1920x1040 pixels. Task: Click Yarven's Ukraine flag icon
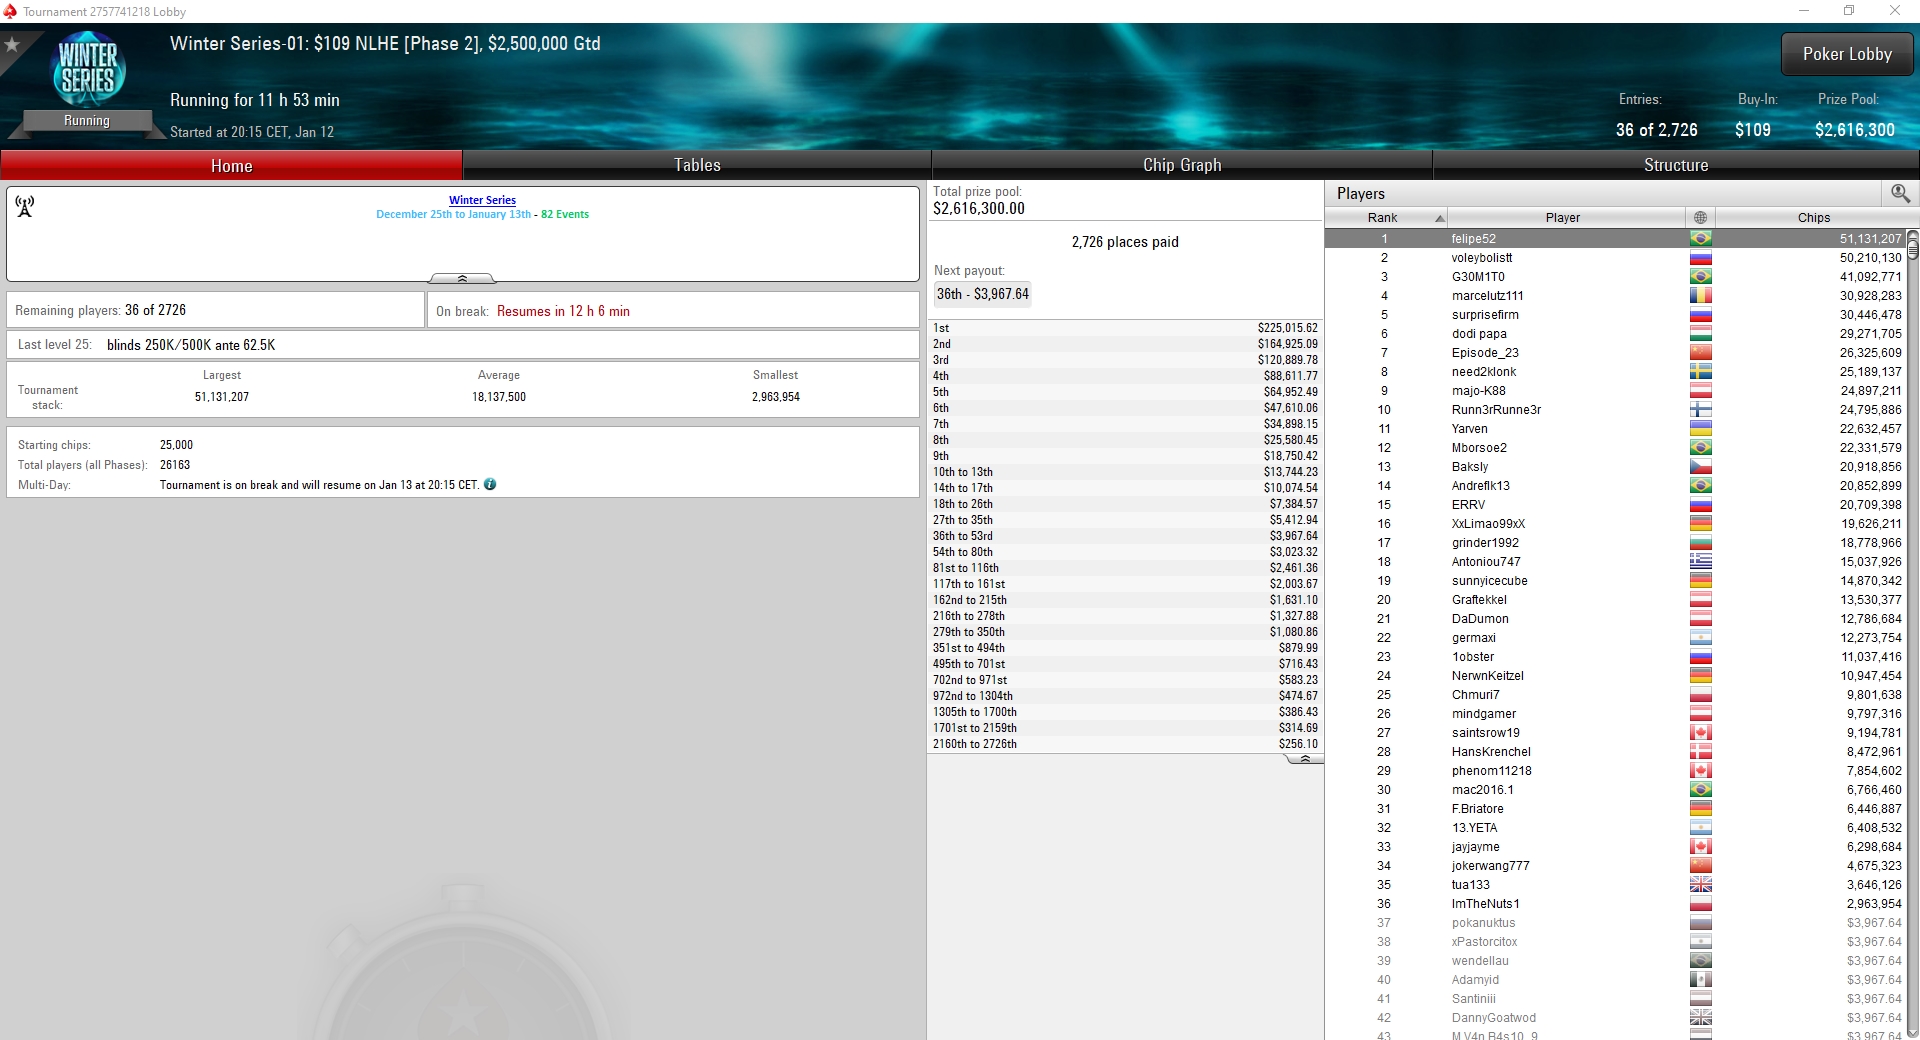[x=1700, y=429]
